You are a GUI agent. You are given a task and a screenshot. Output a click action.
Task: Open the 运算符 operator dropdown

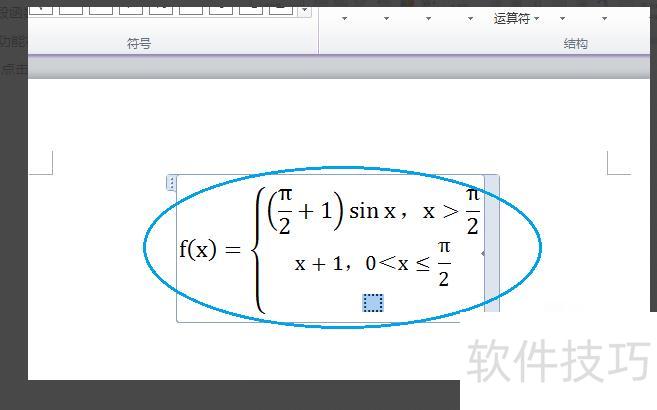[x=516, y=18]
